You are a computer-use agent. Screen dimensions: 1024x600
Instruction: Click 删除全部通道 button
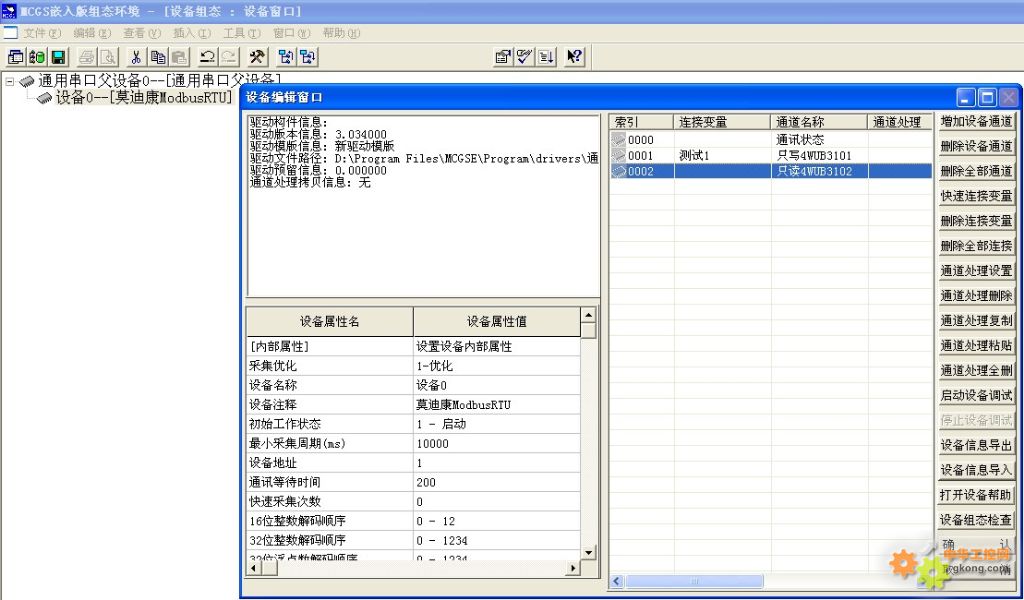click(976, 171)
